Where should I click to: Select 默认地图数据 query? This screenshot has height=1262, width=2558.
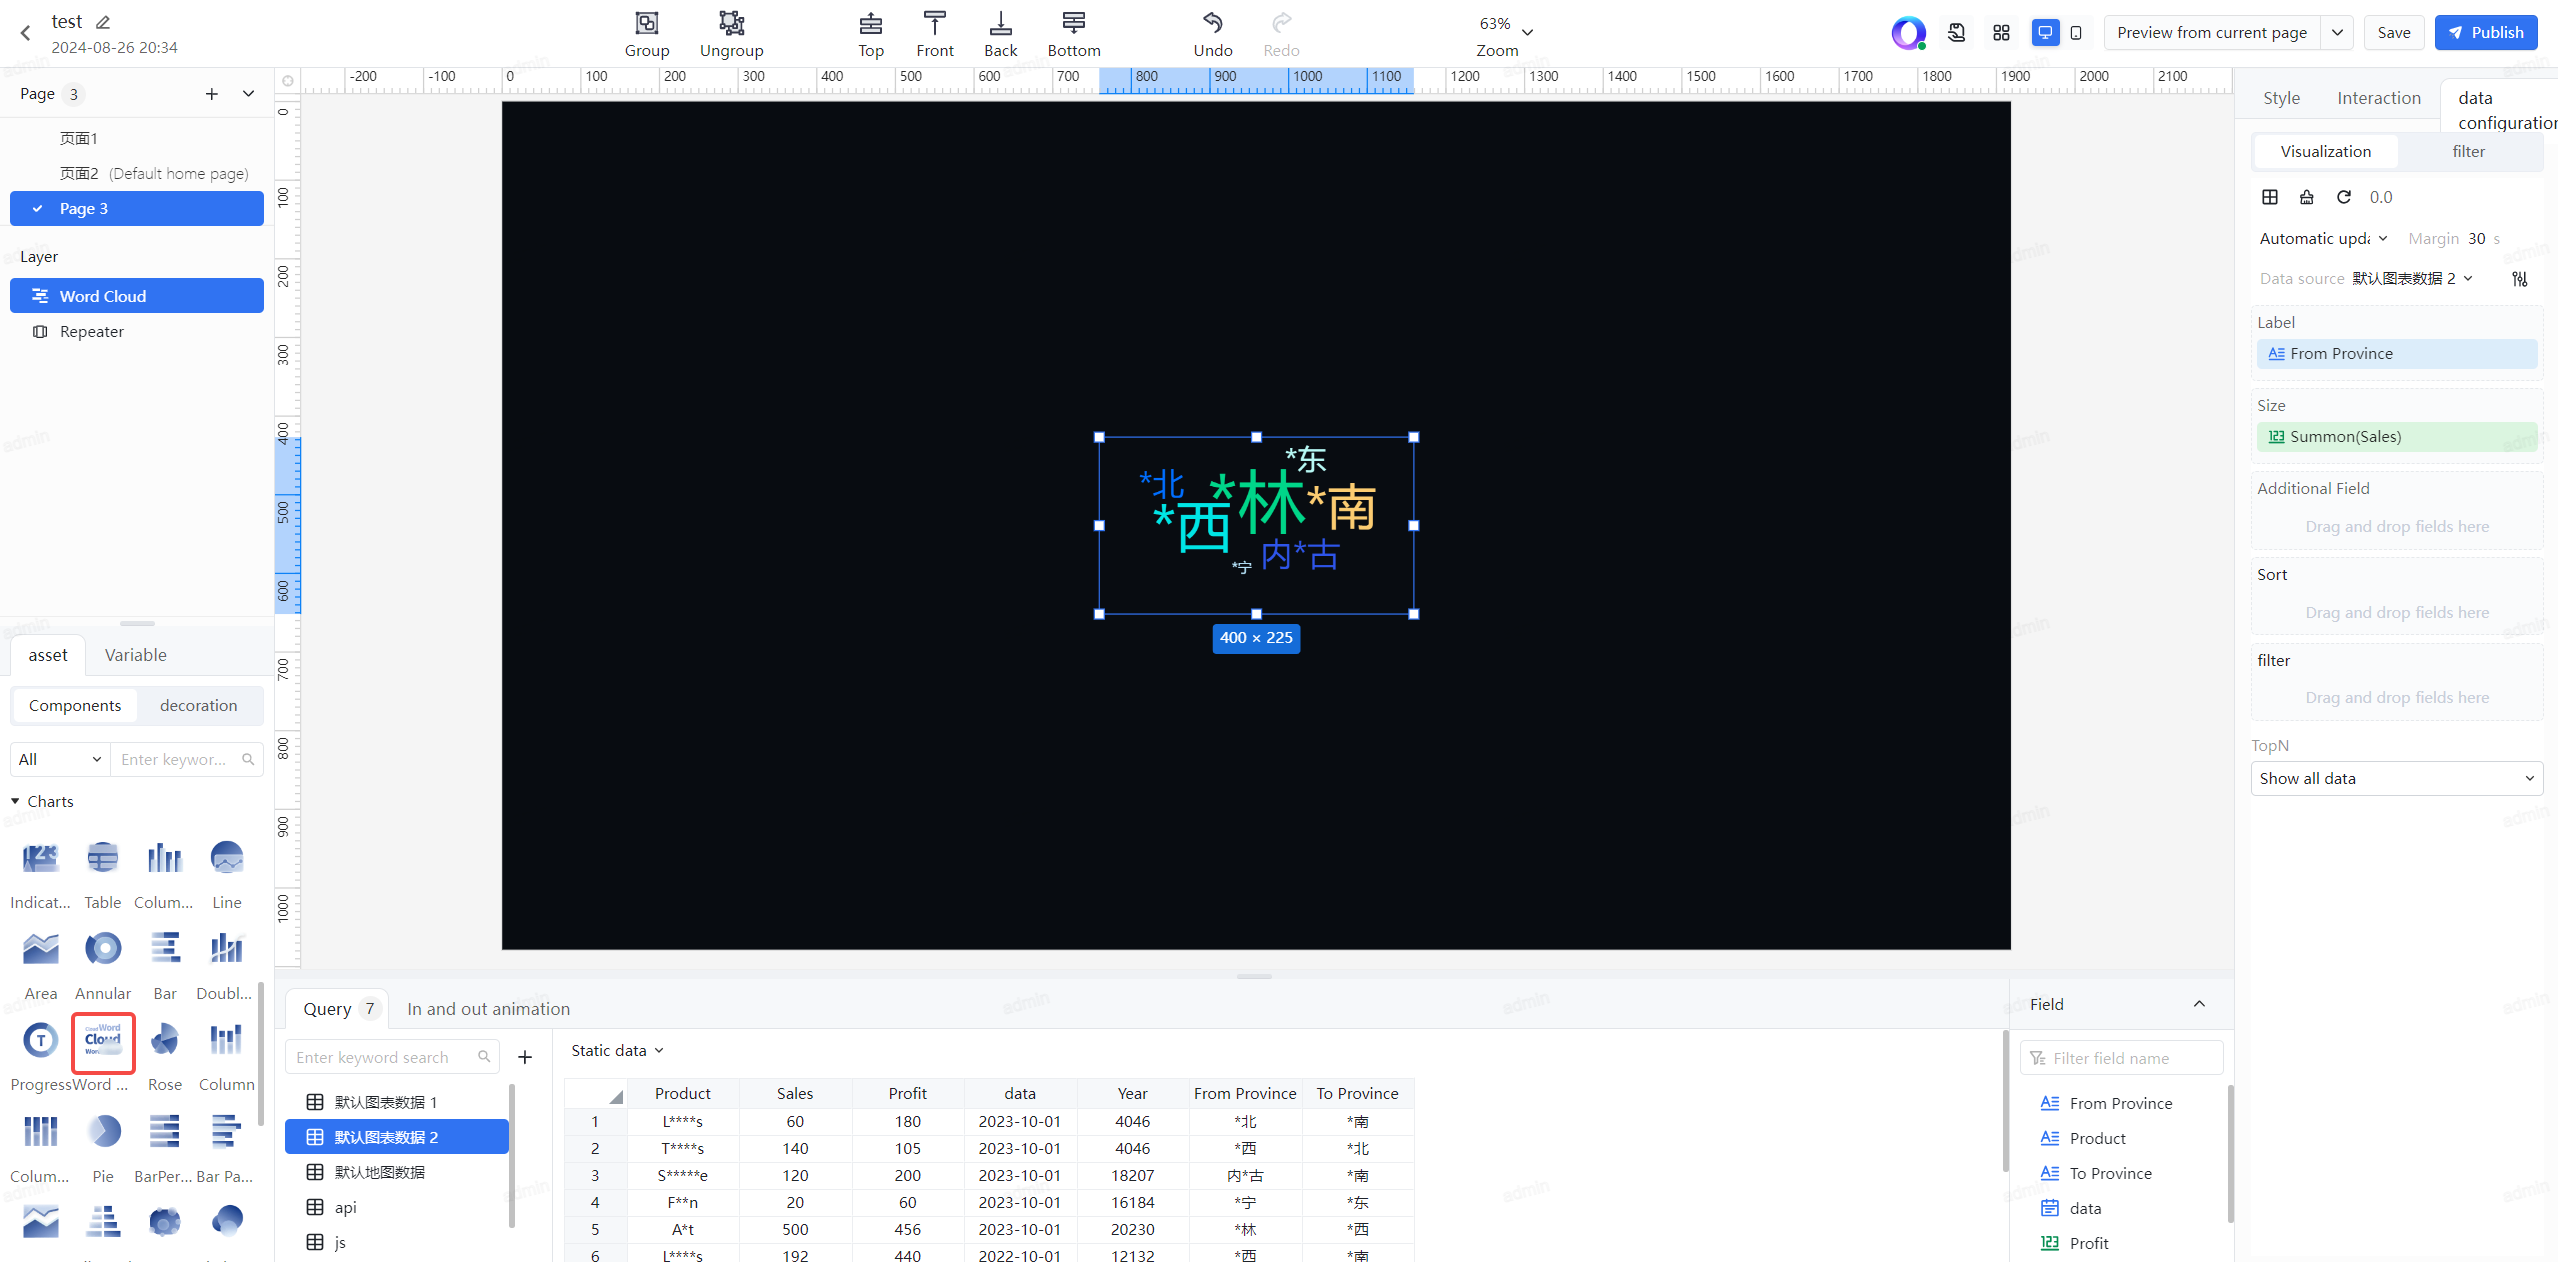[x=397, y=1172]
